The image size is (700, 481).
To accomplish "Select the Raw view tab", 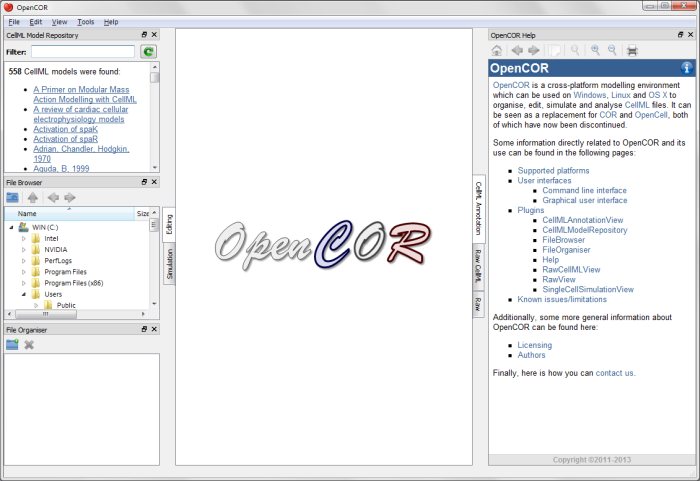I will [479, 304].
